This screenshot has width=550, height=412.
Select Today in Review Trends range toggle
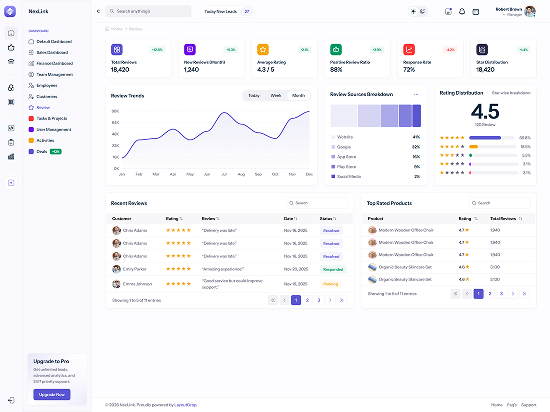(254, 95)
